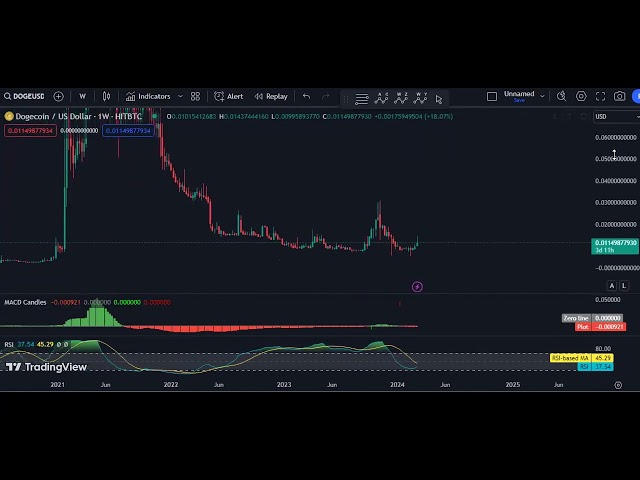Open the indicator templates grid icon
Screen dimensions: 640x480
click(196, 97)
